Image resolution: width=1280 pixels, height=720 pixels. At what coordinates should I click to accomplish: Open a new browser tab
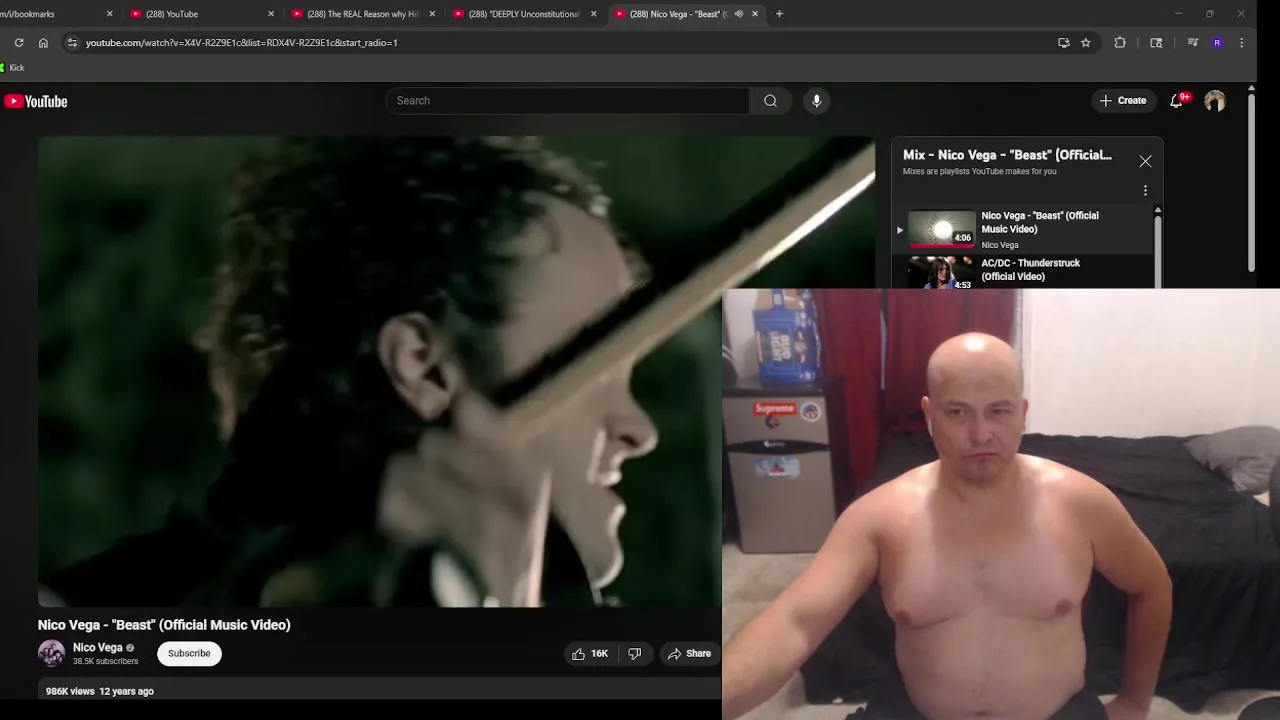click(779, 14)
